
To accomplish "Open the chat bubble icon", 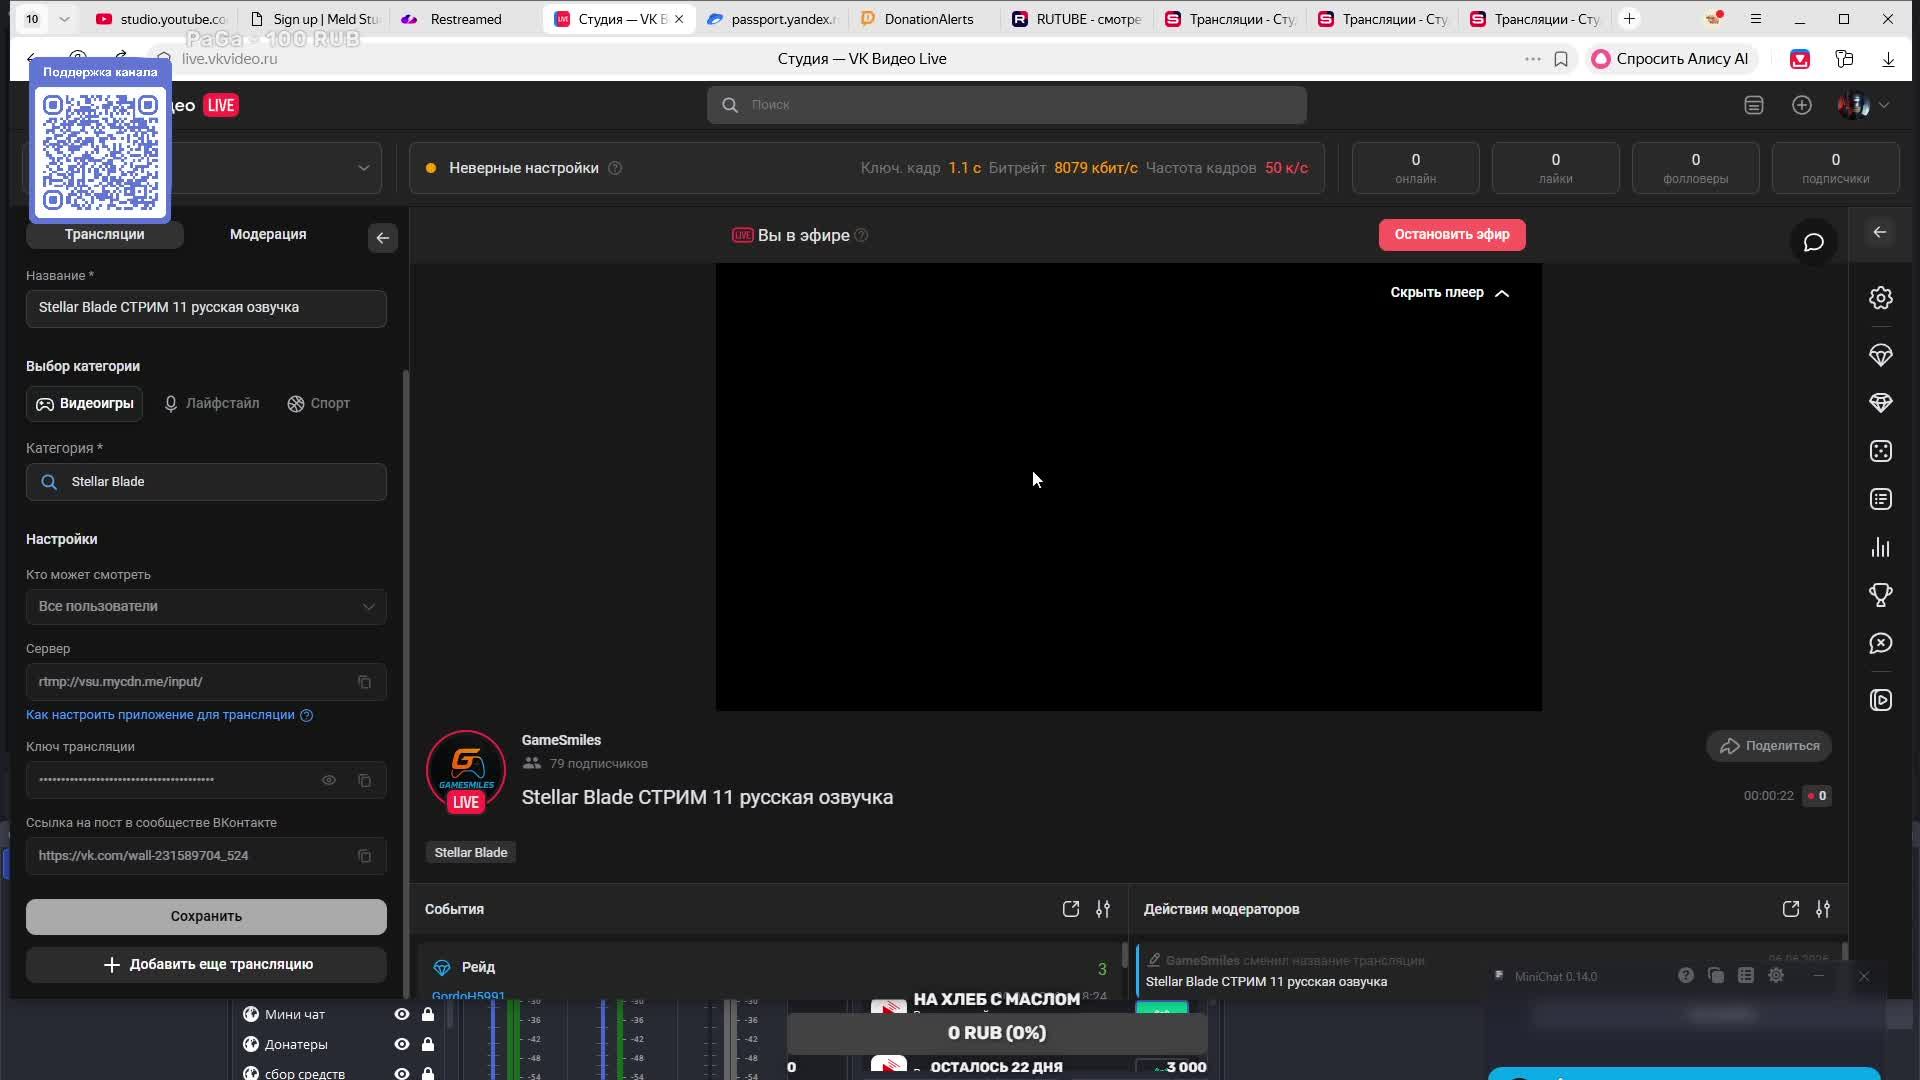I will (x=1813, y=243).
